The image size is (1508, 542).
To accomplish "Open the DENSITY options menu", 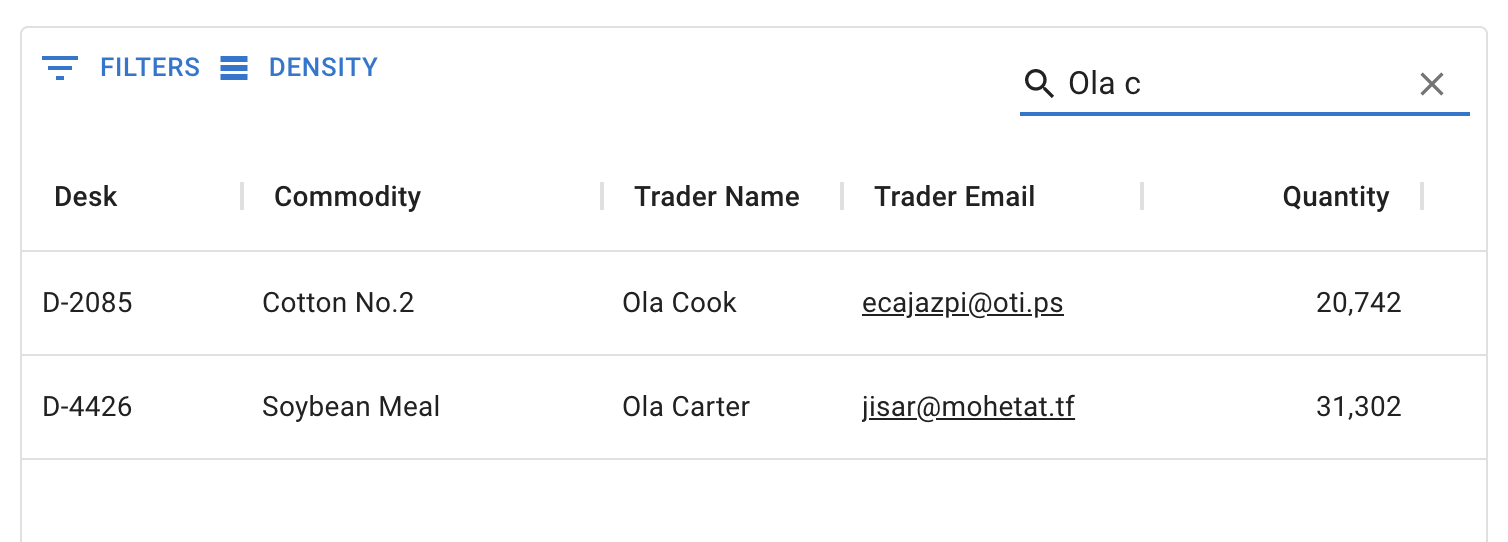I will pos(300,68).
